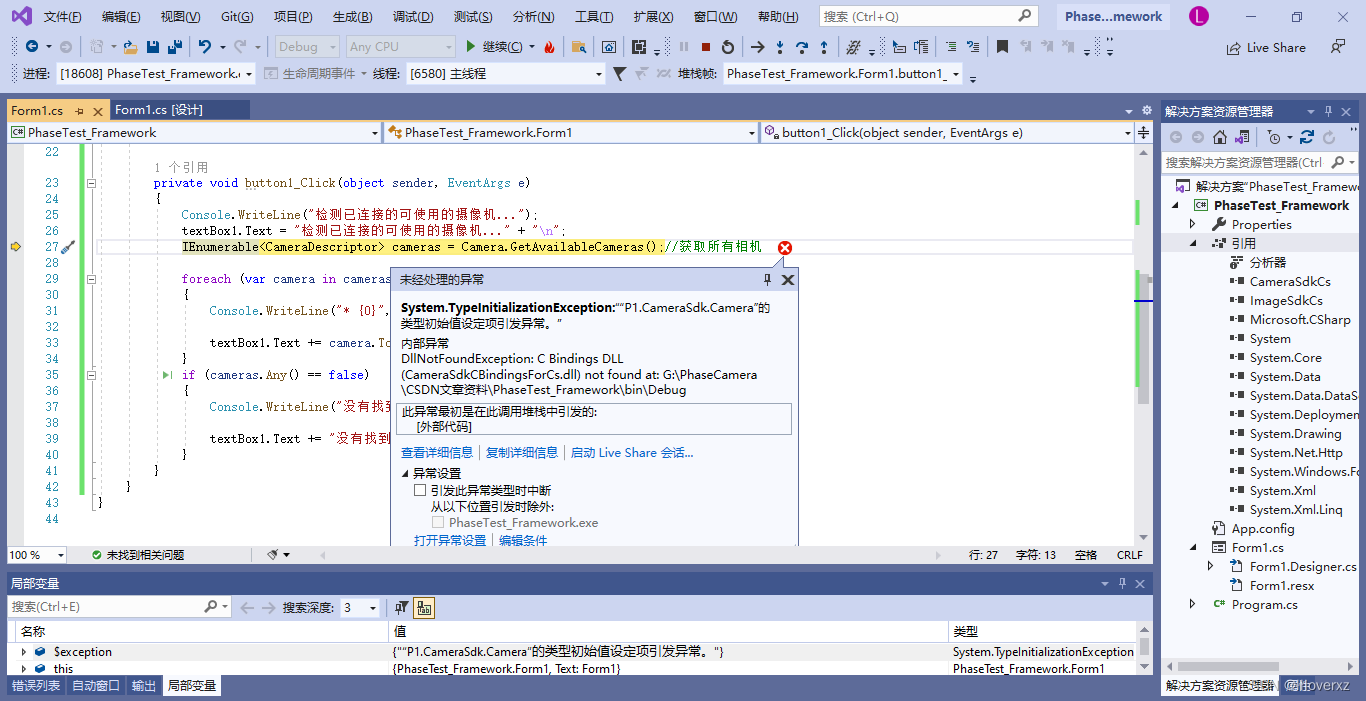Click the thread filter funnel icon

619,74
